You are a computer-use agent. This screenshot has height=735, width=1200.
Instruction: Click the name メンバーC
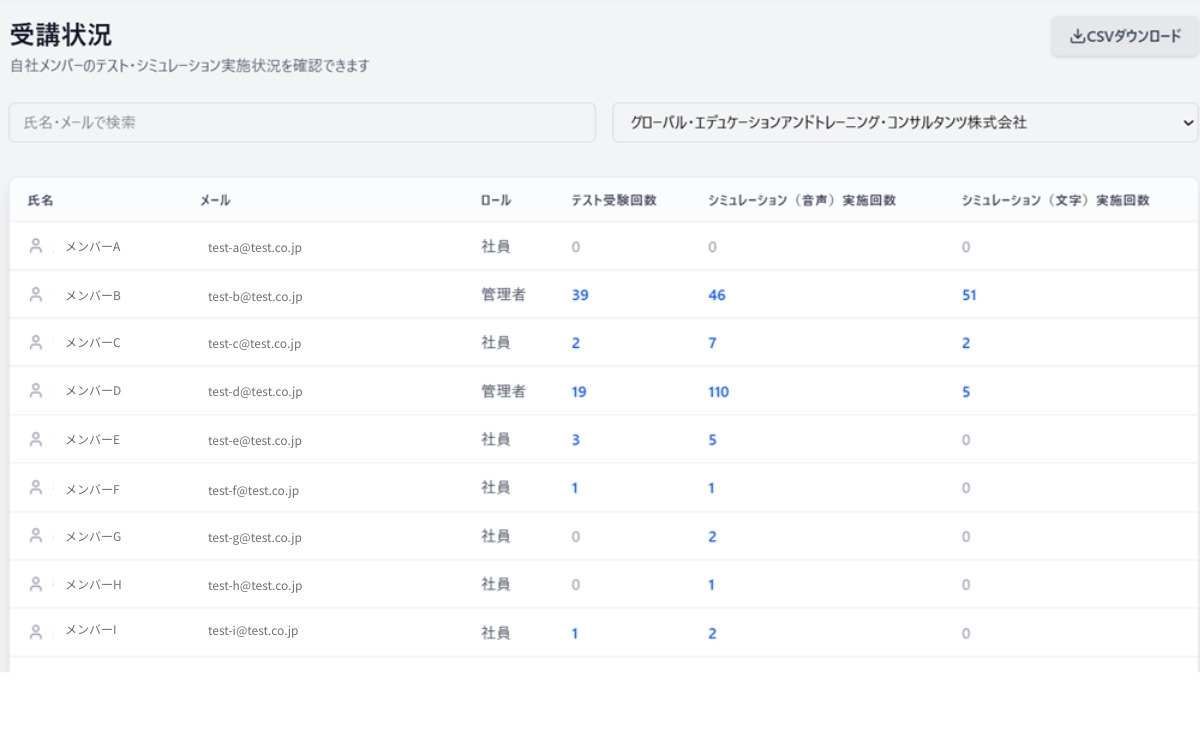click(93, 343)
